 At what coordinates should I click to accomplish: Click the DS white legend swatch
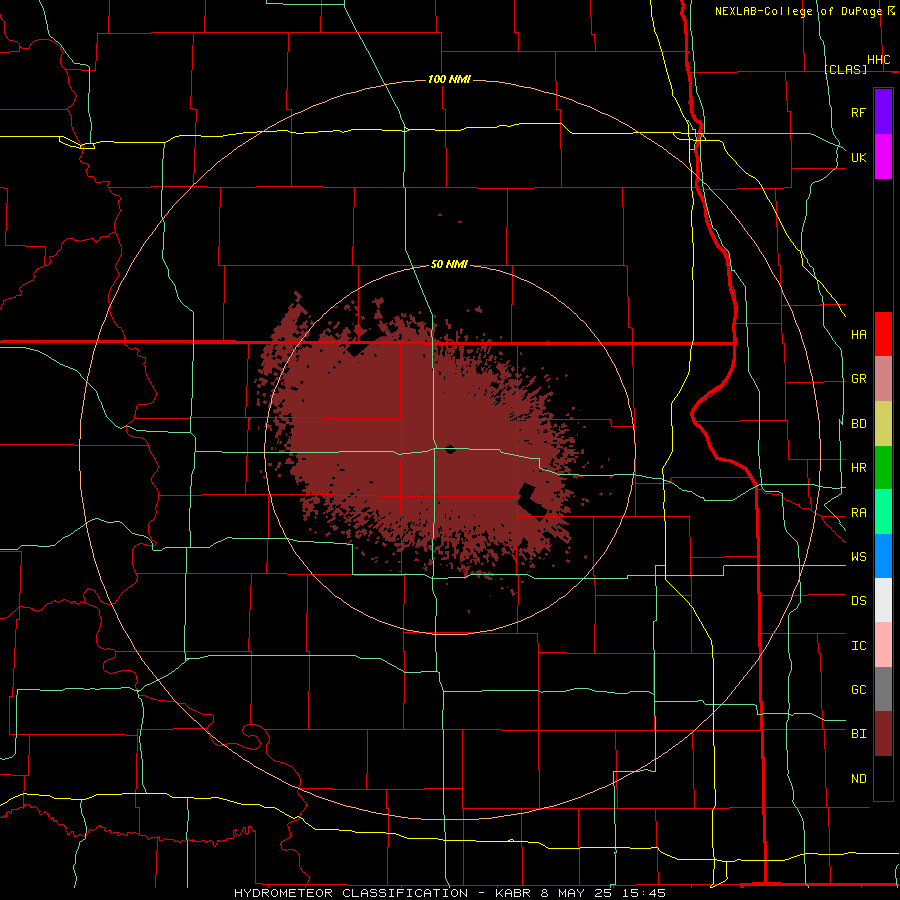coord(883,600)
